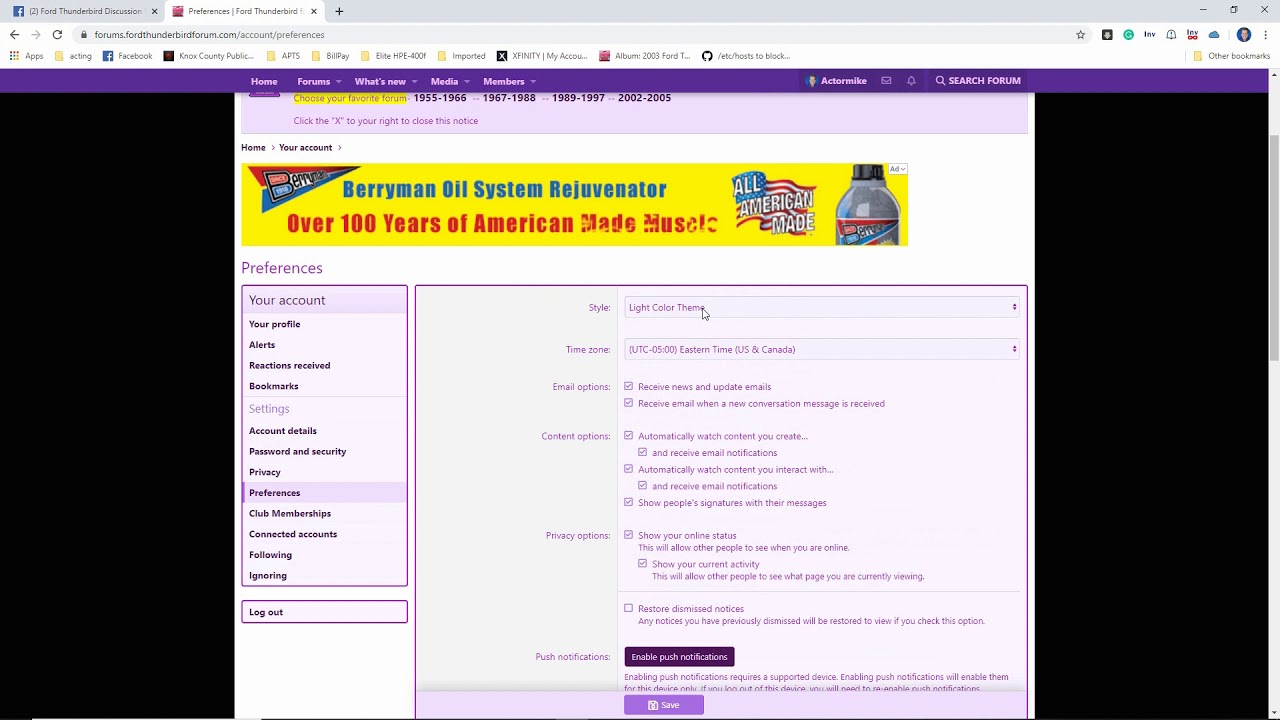This screenshot has height=720, width=1280.
Task: Open the /etc/hosts GitHub bookmark
Action: coord(746,56)
